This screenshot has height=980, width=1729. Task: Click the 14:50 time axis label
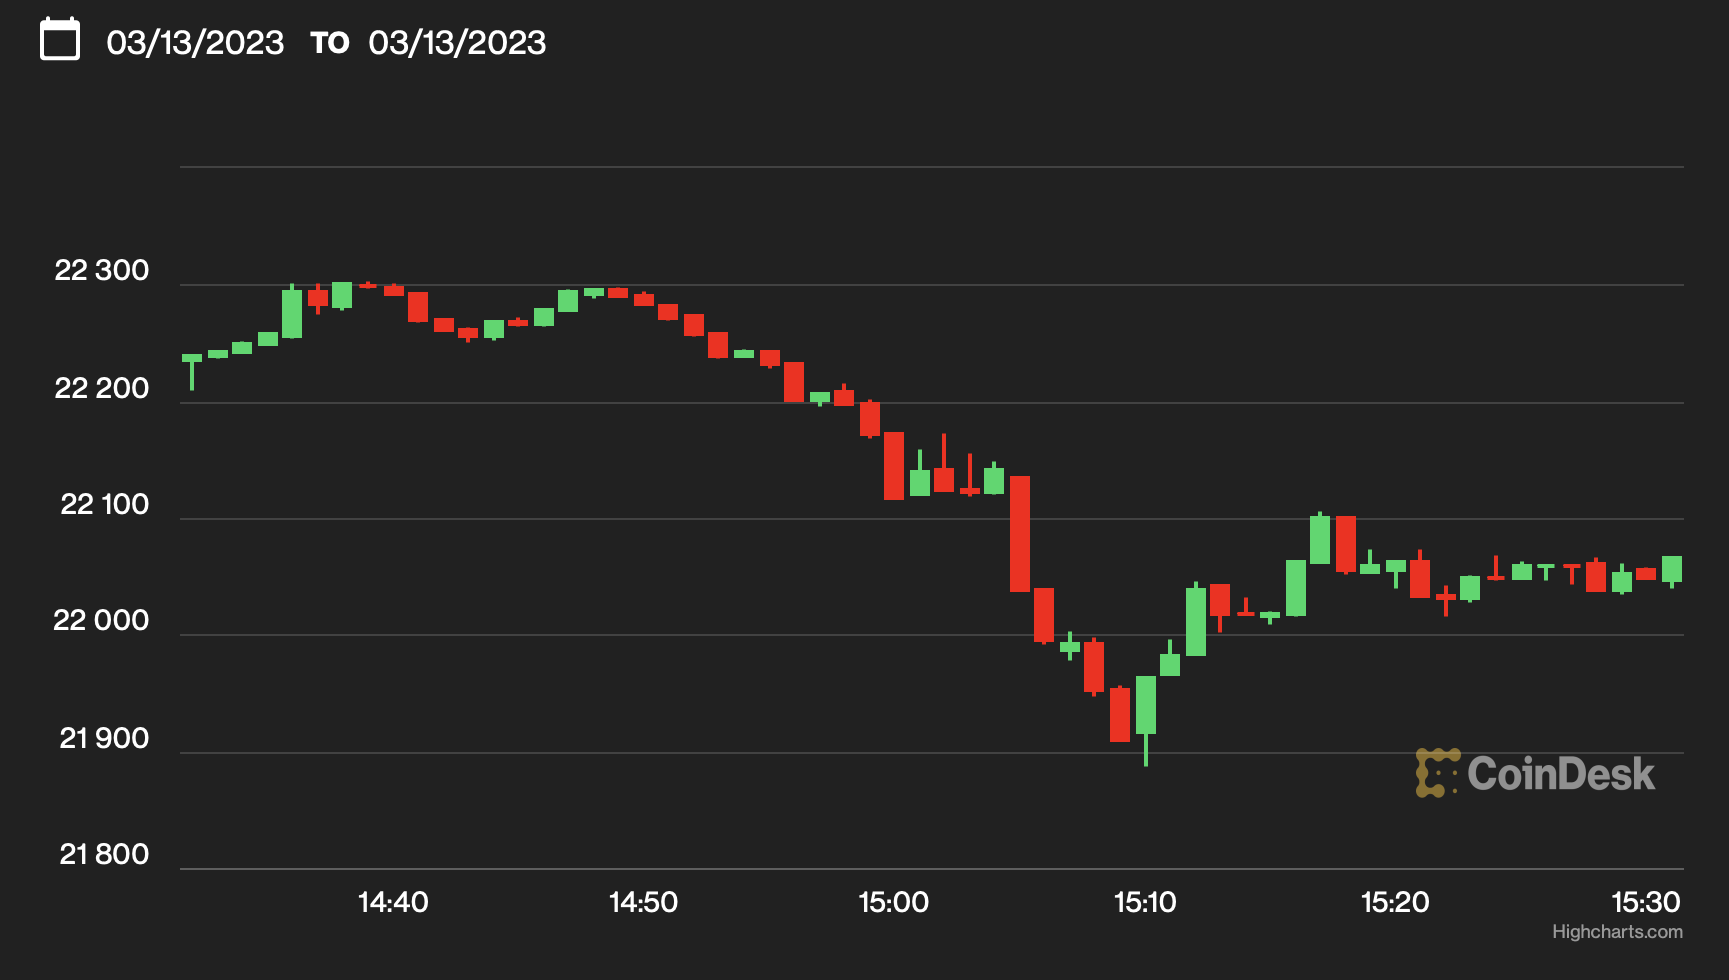click(643, 900)
